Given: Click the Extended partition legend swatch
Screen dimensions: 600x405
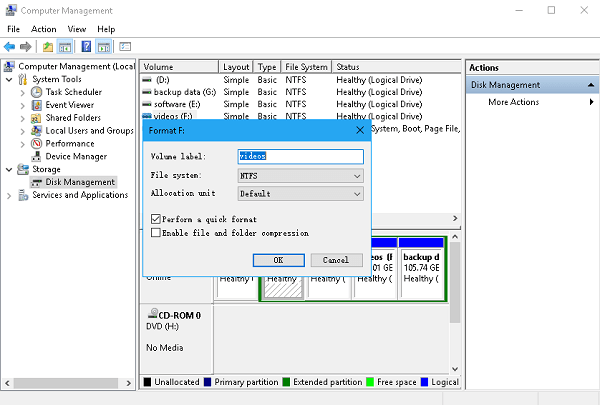Looking at the screenshot, I should coord(286,382).
